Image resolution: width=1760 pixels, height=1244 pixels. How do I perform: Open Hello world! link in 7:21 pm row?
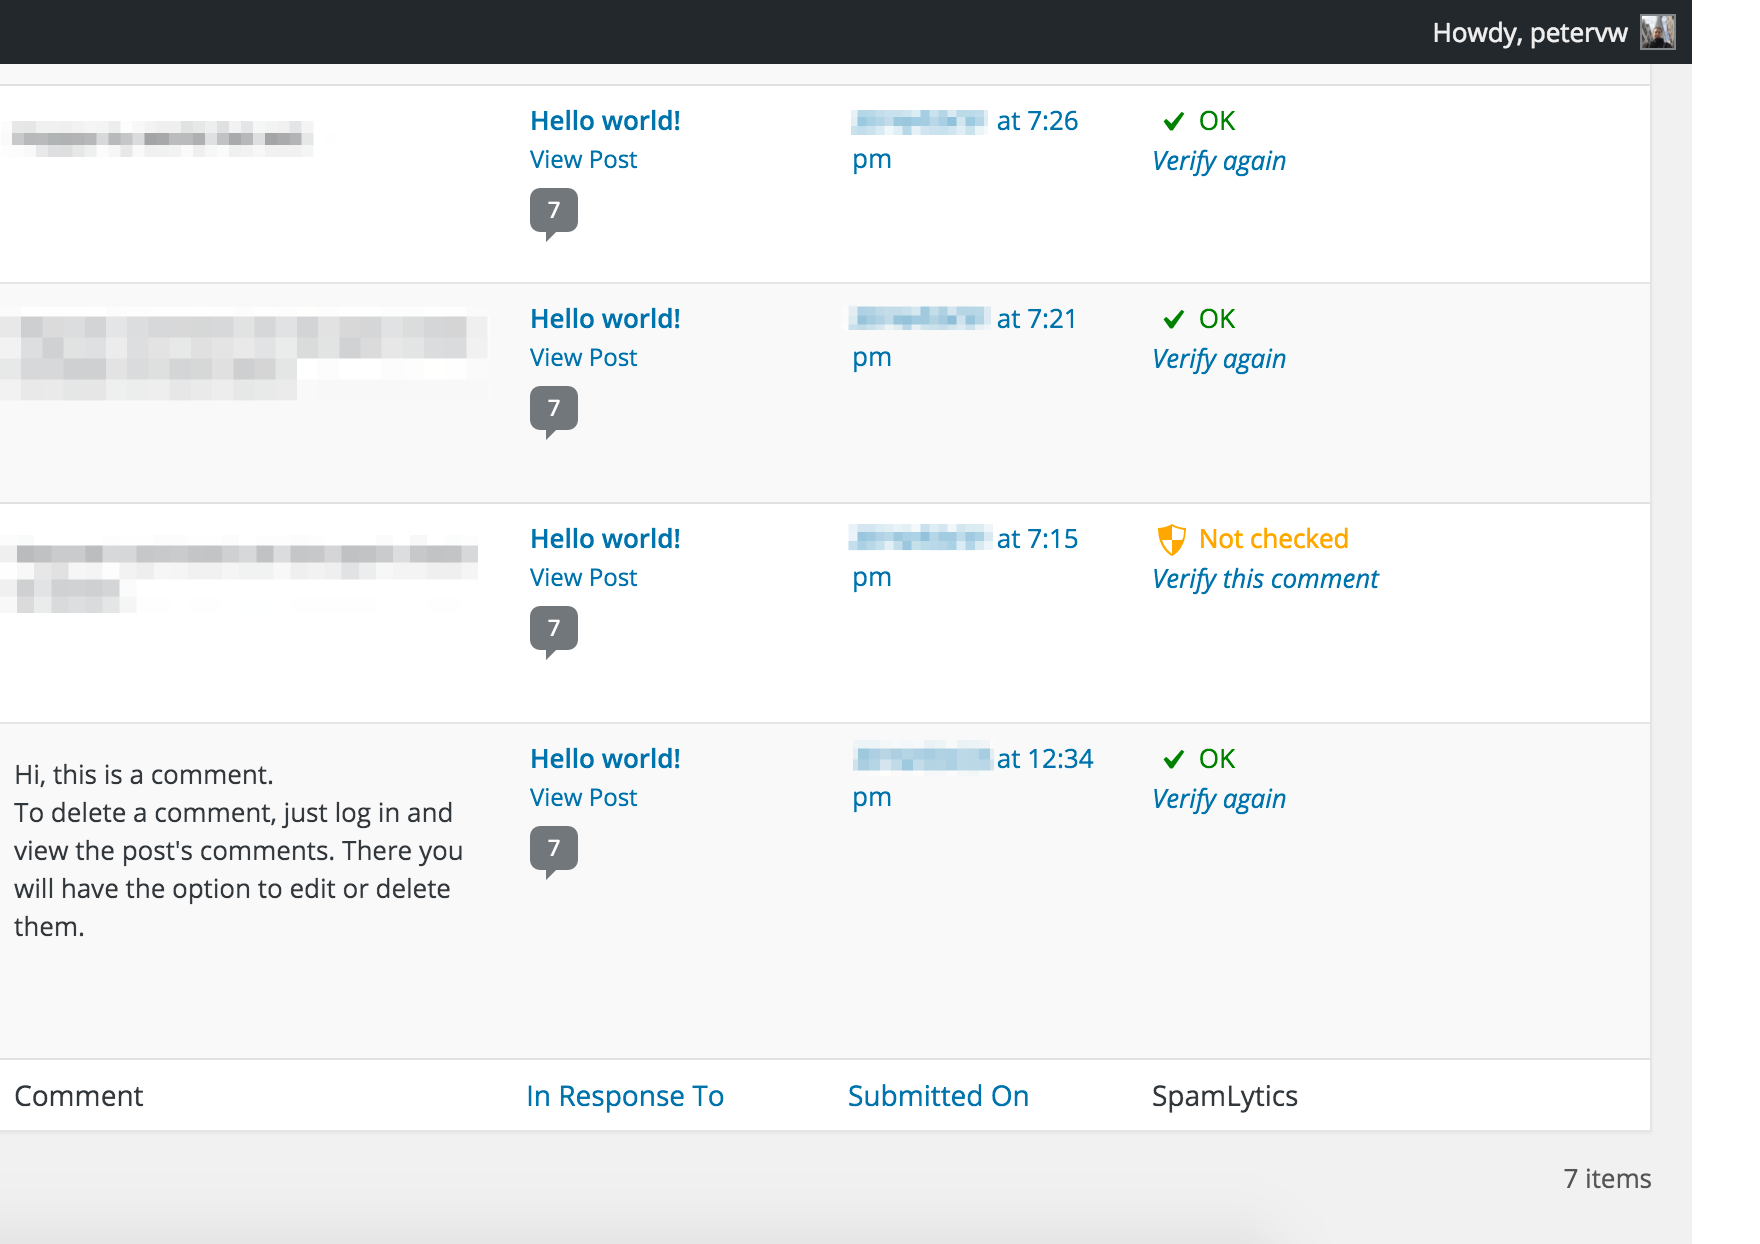click(605, 319)
